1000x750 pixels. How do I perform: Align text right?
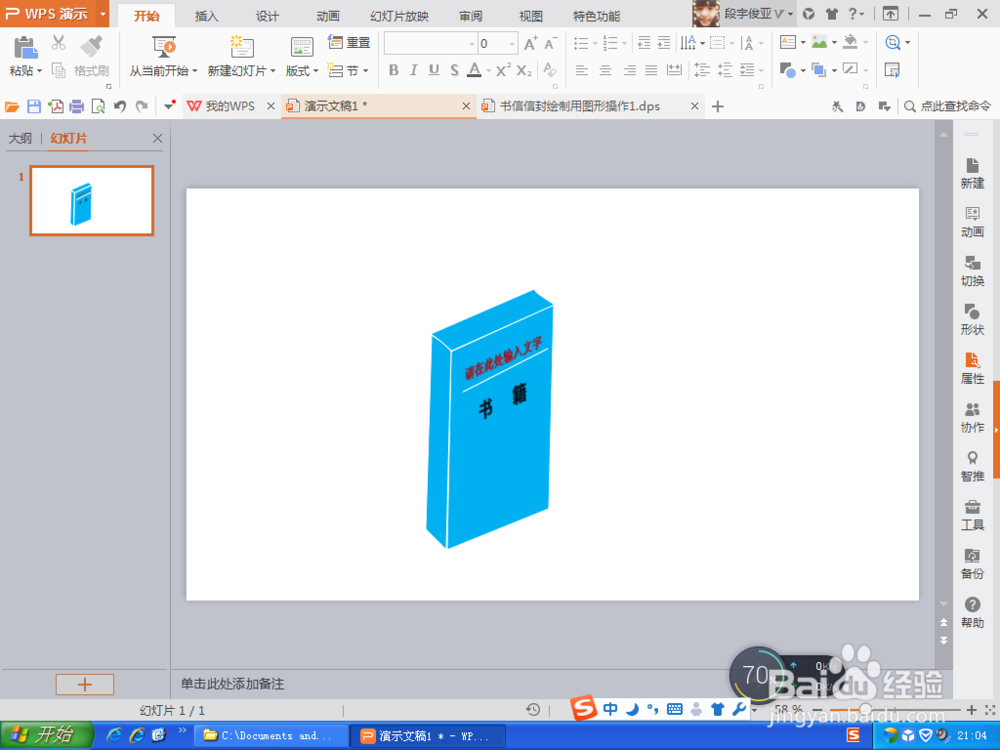629,70
